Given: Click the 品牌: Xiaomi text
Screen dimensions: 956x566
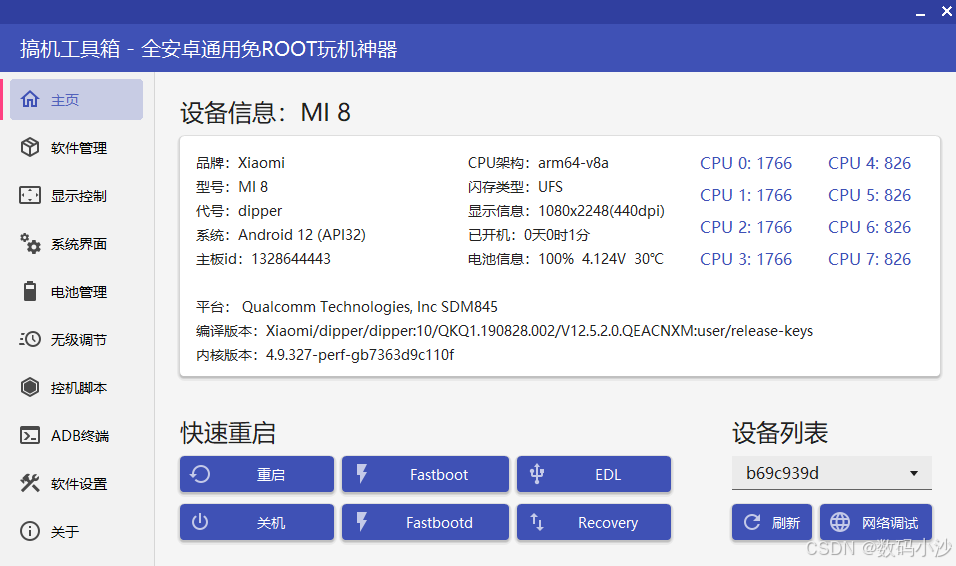Looking at the screenshot, I should tap(240, 163).
